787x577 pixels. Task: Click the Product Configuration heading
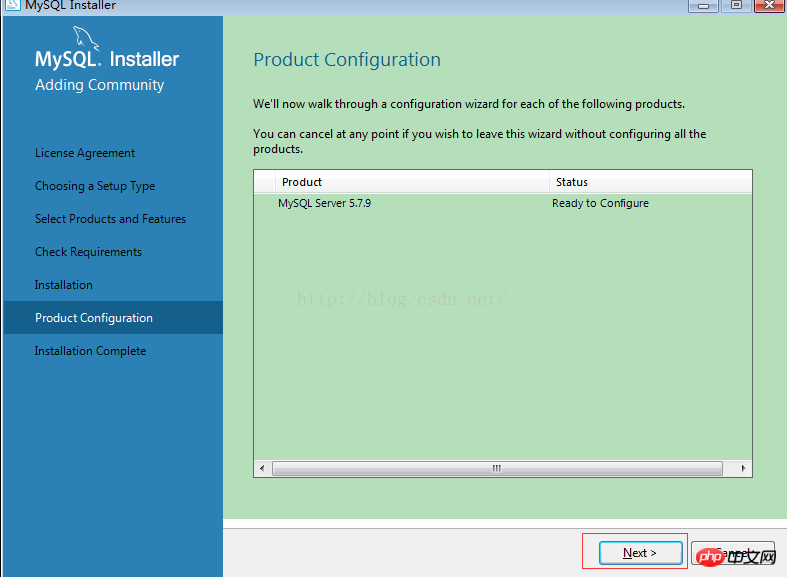[347, 60]
